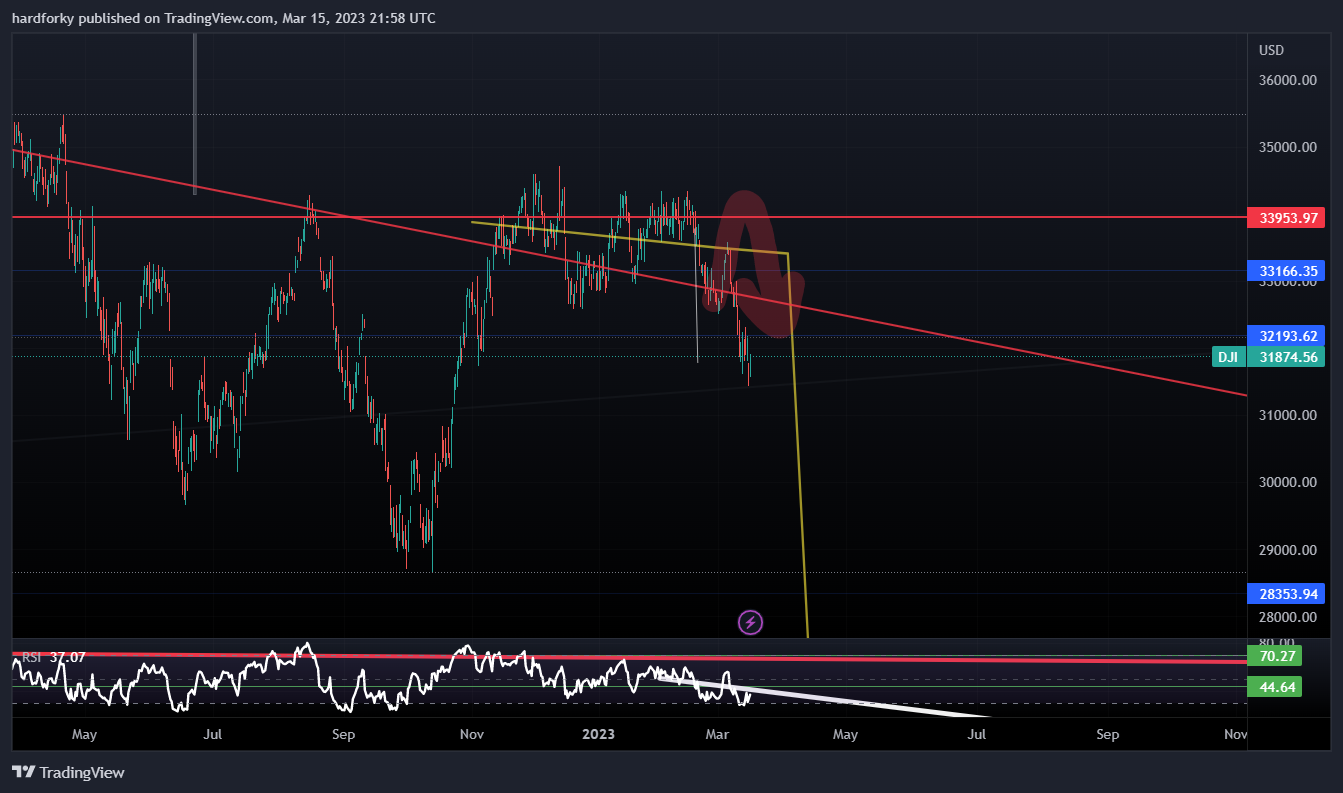The height and width of the screenshot is (793, 1343).
Task: Click the 29000.00 price axis value
Action: click(1287, 550)
